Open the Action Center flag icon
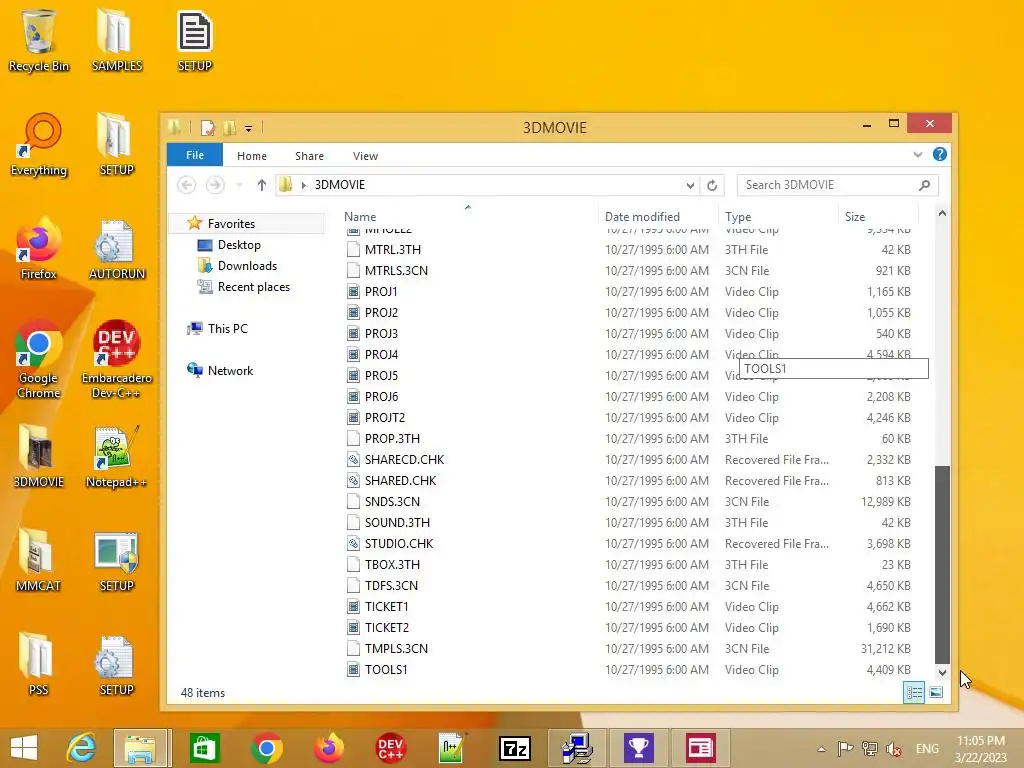Screen dimensions: 1024x768 845,749
